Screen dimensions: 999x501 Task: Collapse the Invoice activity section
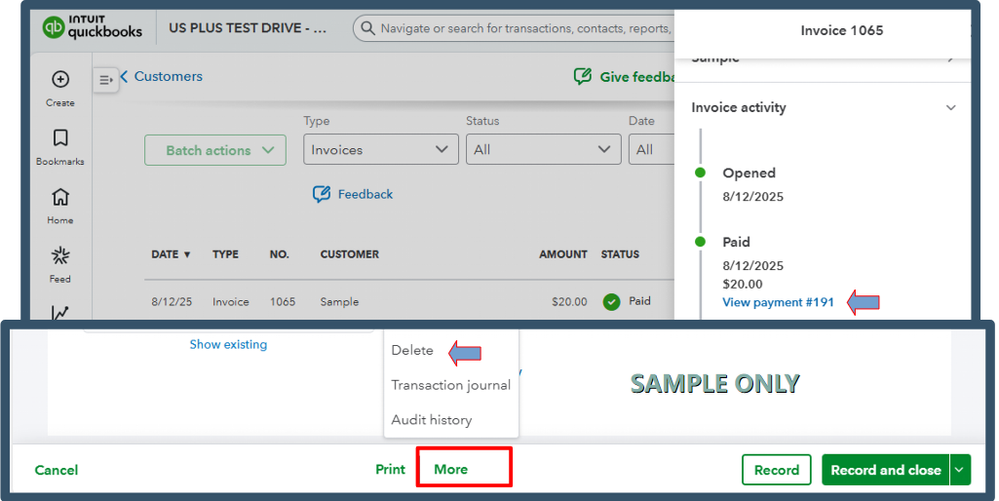(951, 108)
